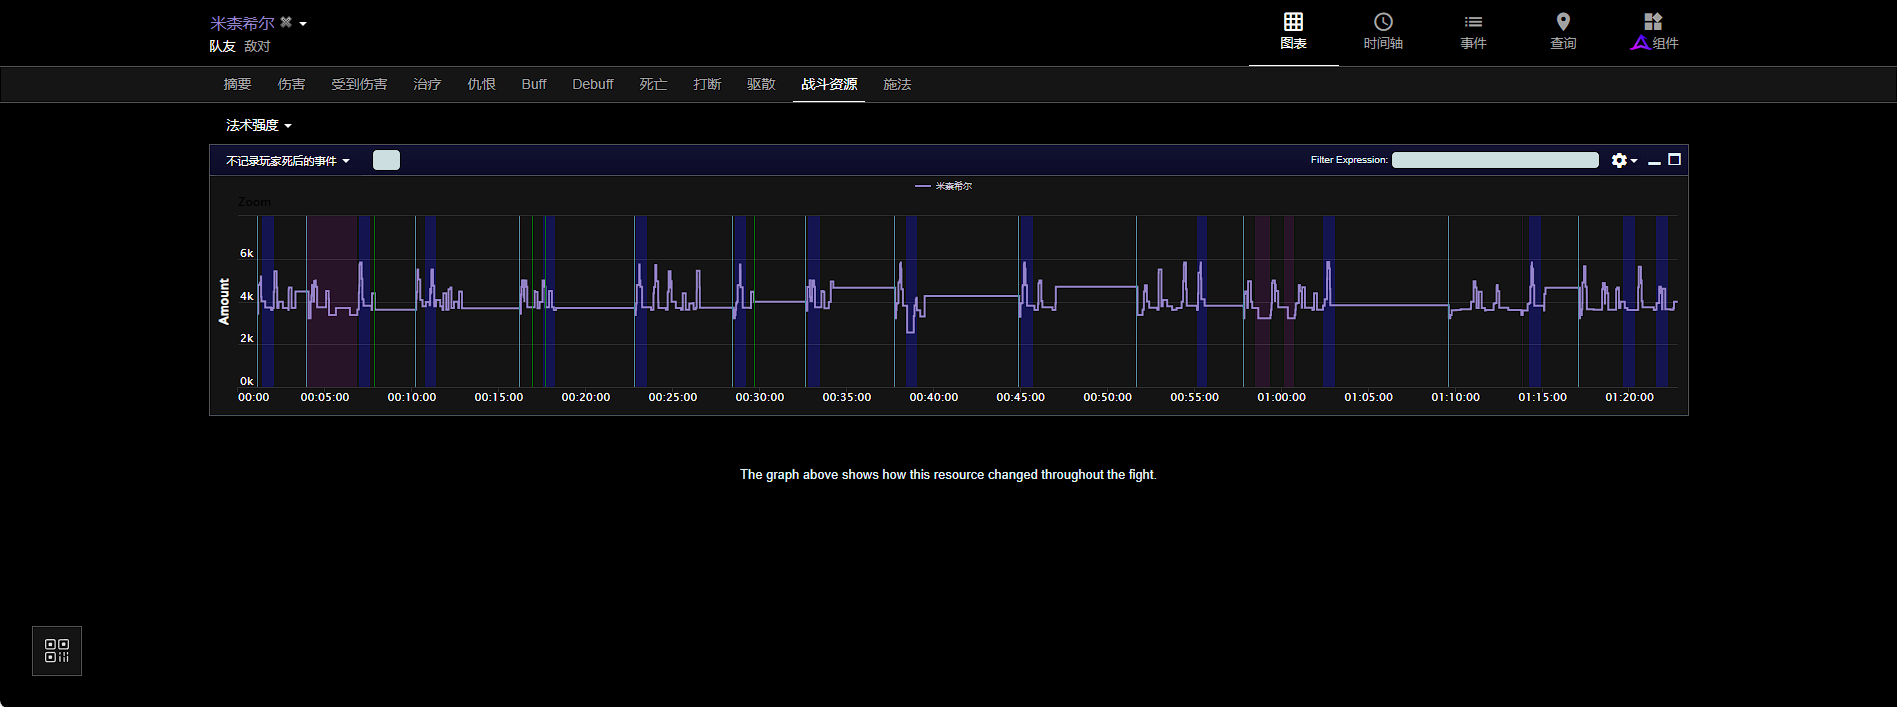This screenshot has width=1897, height=707.
Task: Click the Zoom label on the chart
Action: (254, 202)
